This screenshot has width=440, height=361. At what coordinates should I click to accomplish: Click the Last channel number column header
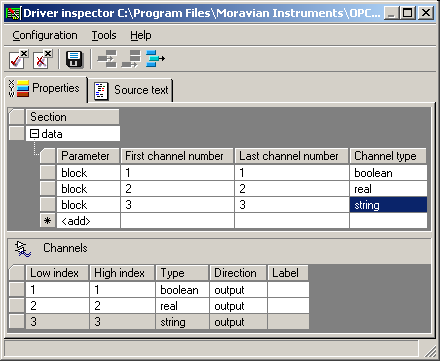292,156
